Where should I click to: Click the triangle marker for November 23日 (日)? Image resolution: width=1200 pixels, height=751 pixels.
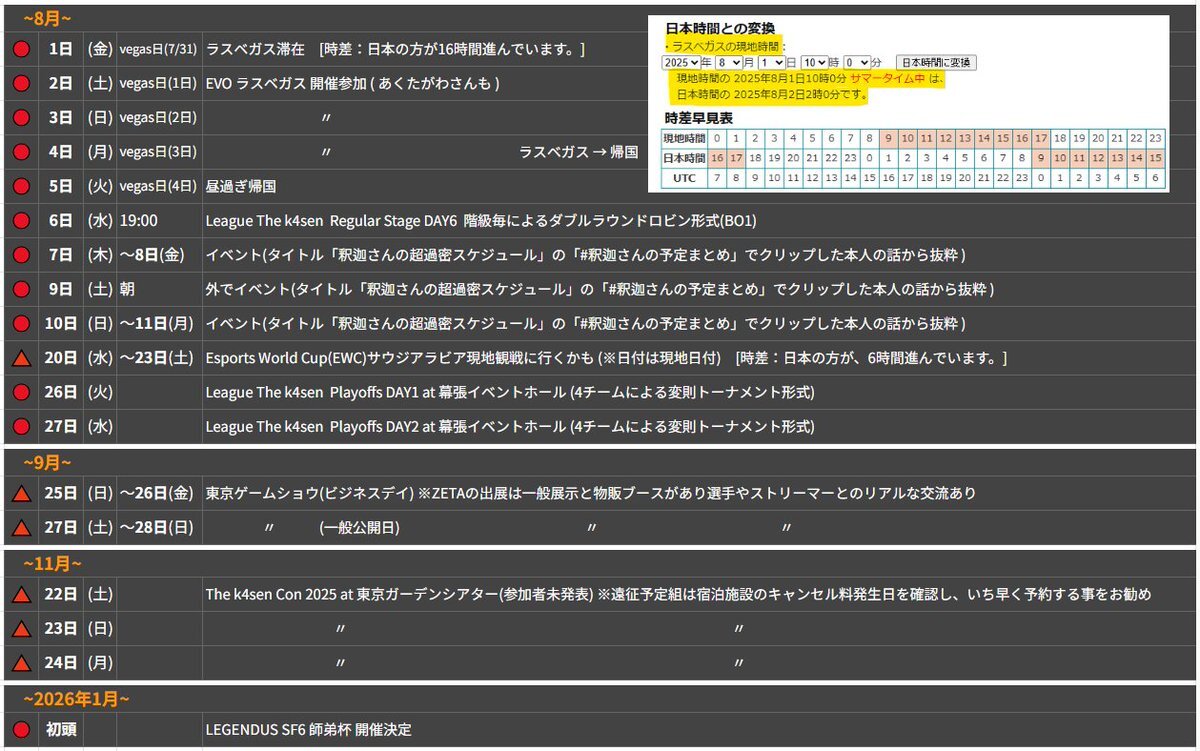[x=21, y=629]
